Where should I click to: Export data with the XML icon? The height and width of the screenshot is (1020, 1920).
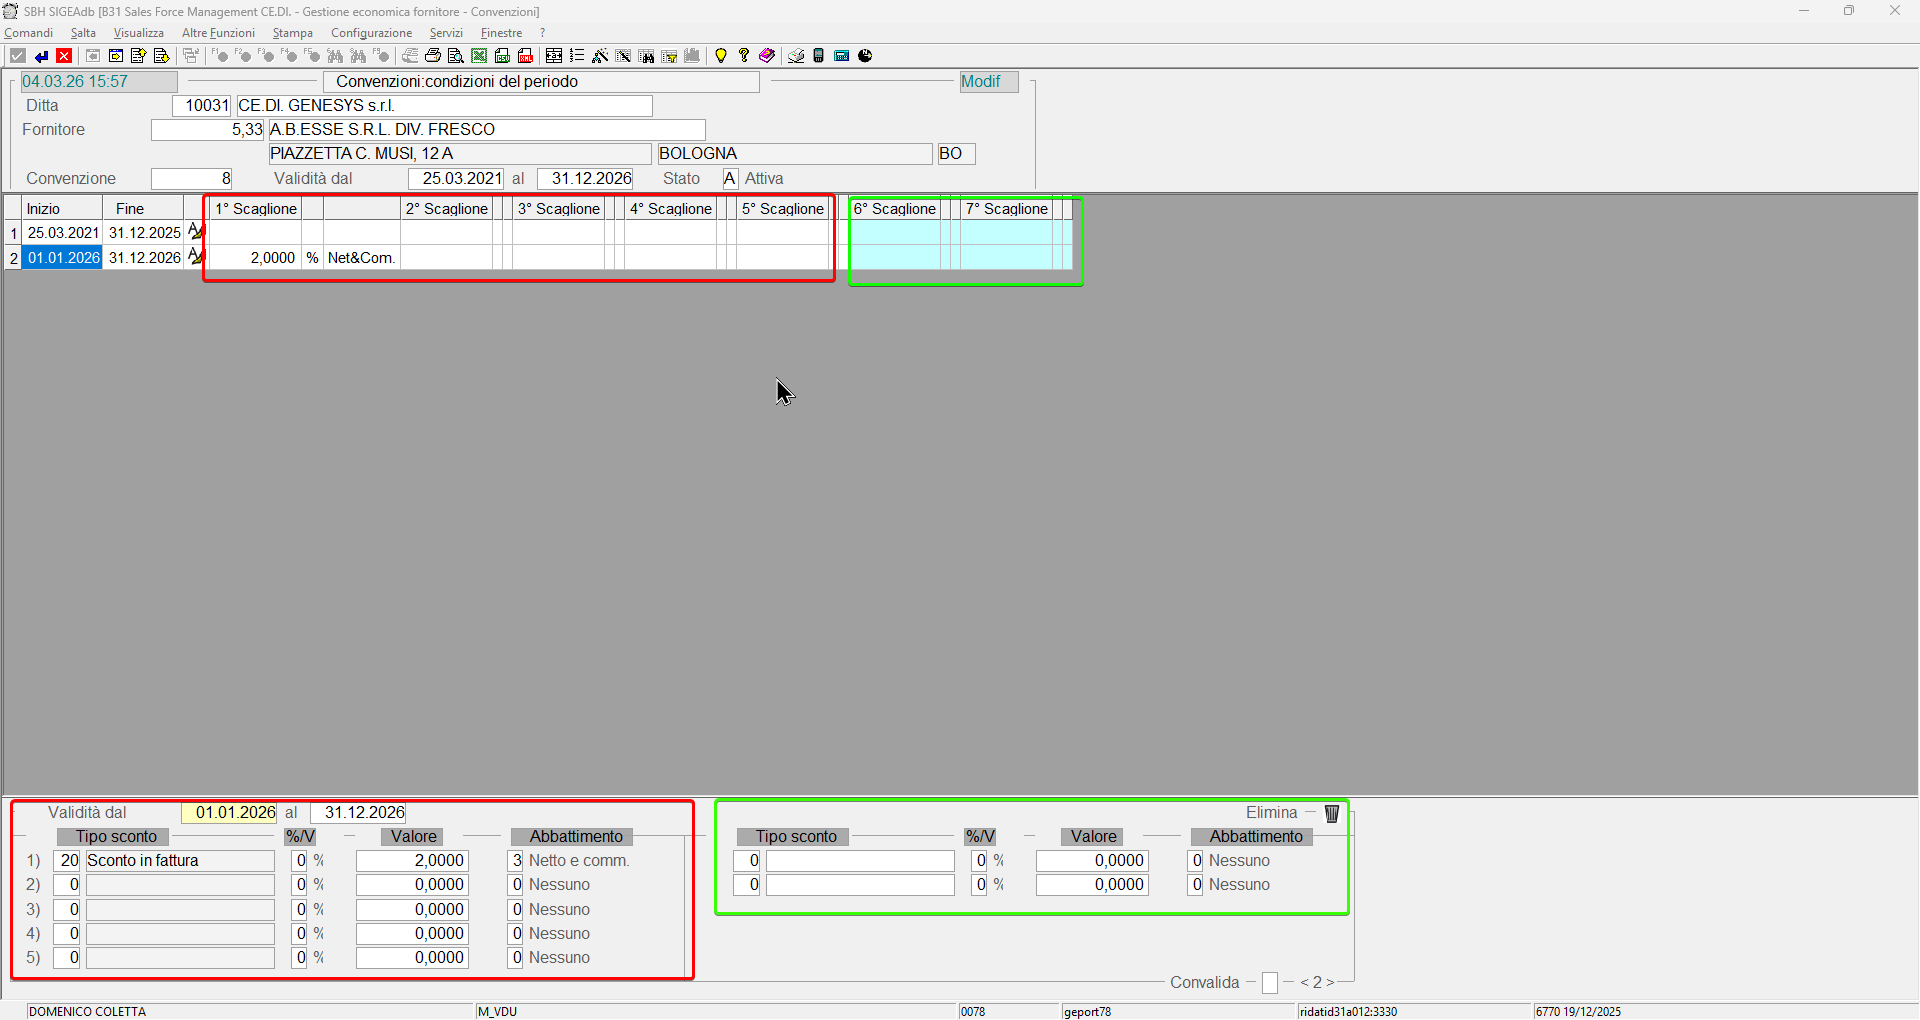click(x=525, y=56)
